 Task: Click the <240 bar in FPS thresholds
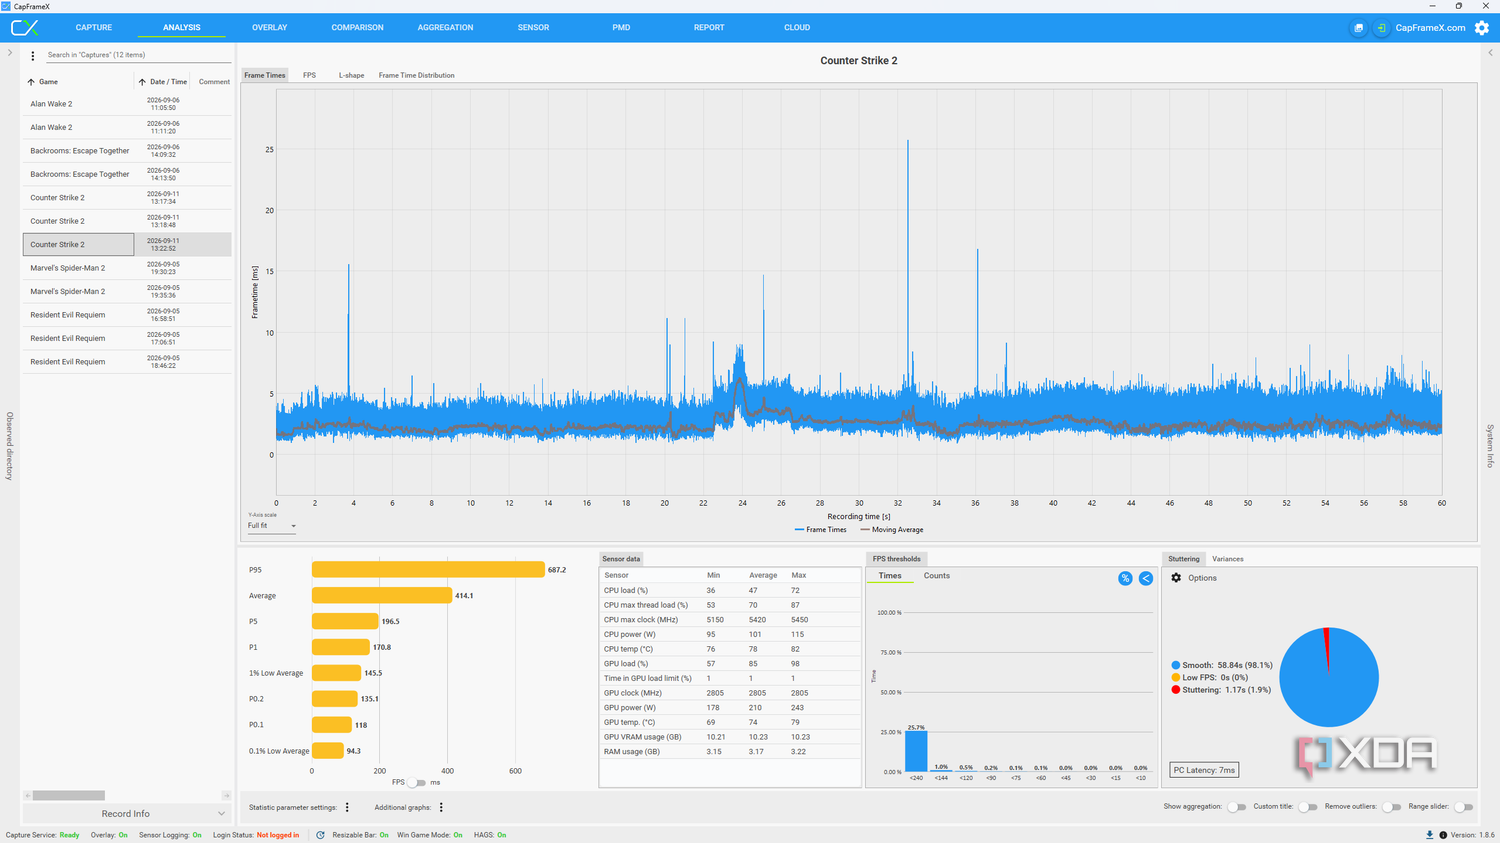coord(916,752)
